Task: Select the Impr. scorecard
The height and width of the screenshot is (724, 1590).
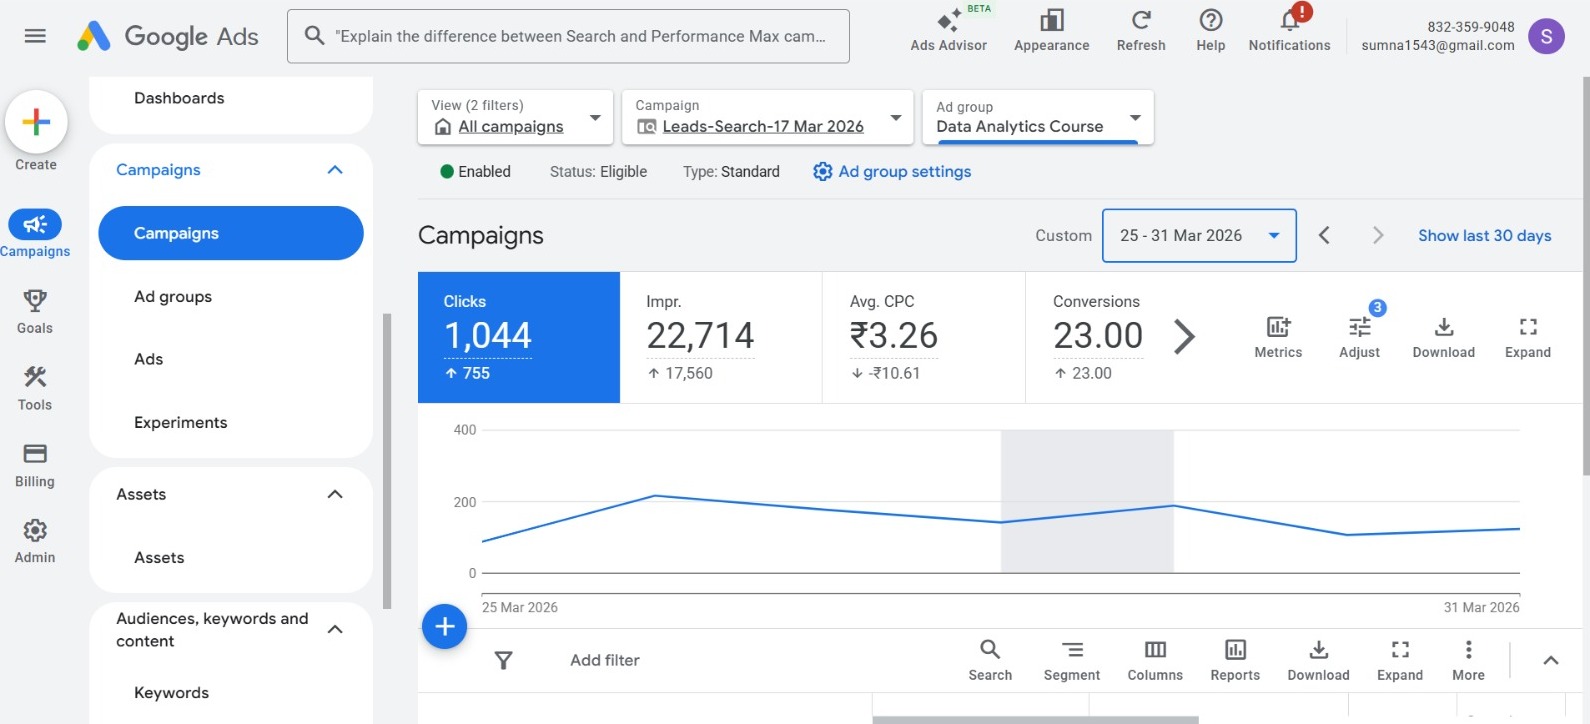Action: (721, 337)
